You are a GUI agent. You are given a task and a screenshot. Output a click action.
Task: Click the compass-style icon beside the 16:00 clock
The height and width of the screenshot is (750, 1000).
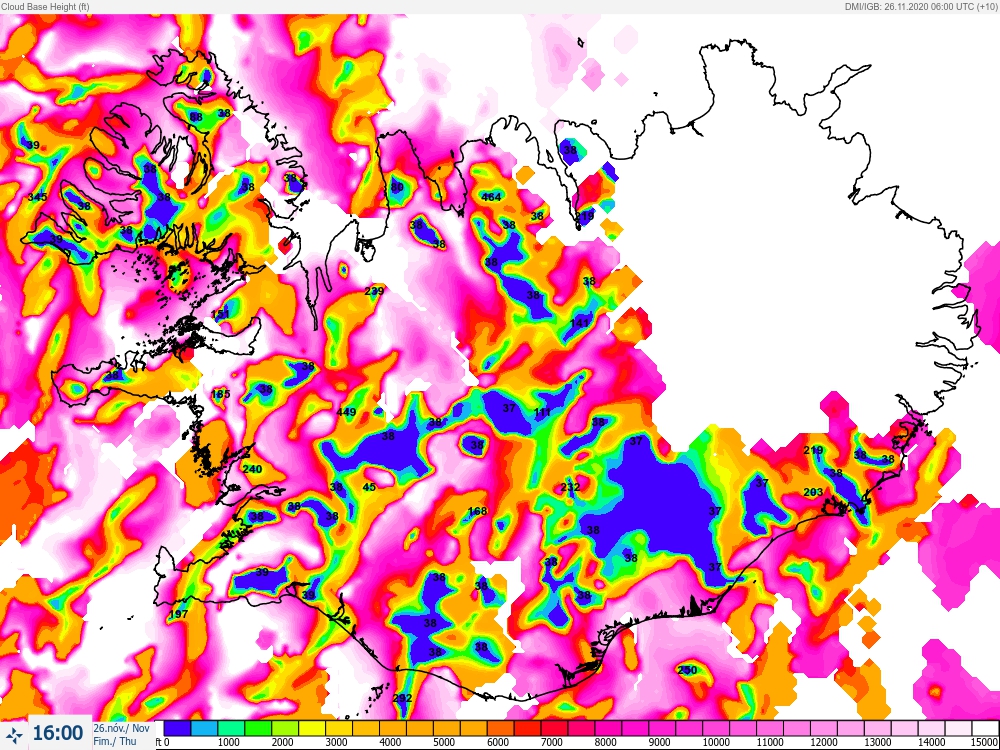(x=15, y=733)
